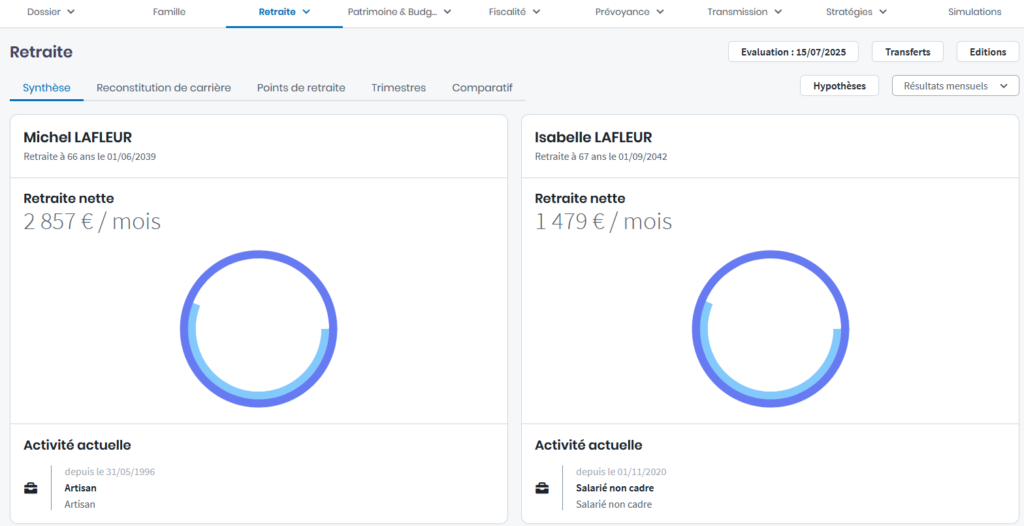Click Michel's briefcase activity icon
Screen dimensions: 1024x526
point(31,488)
